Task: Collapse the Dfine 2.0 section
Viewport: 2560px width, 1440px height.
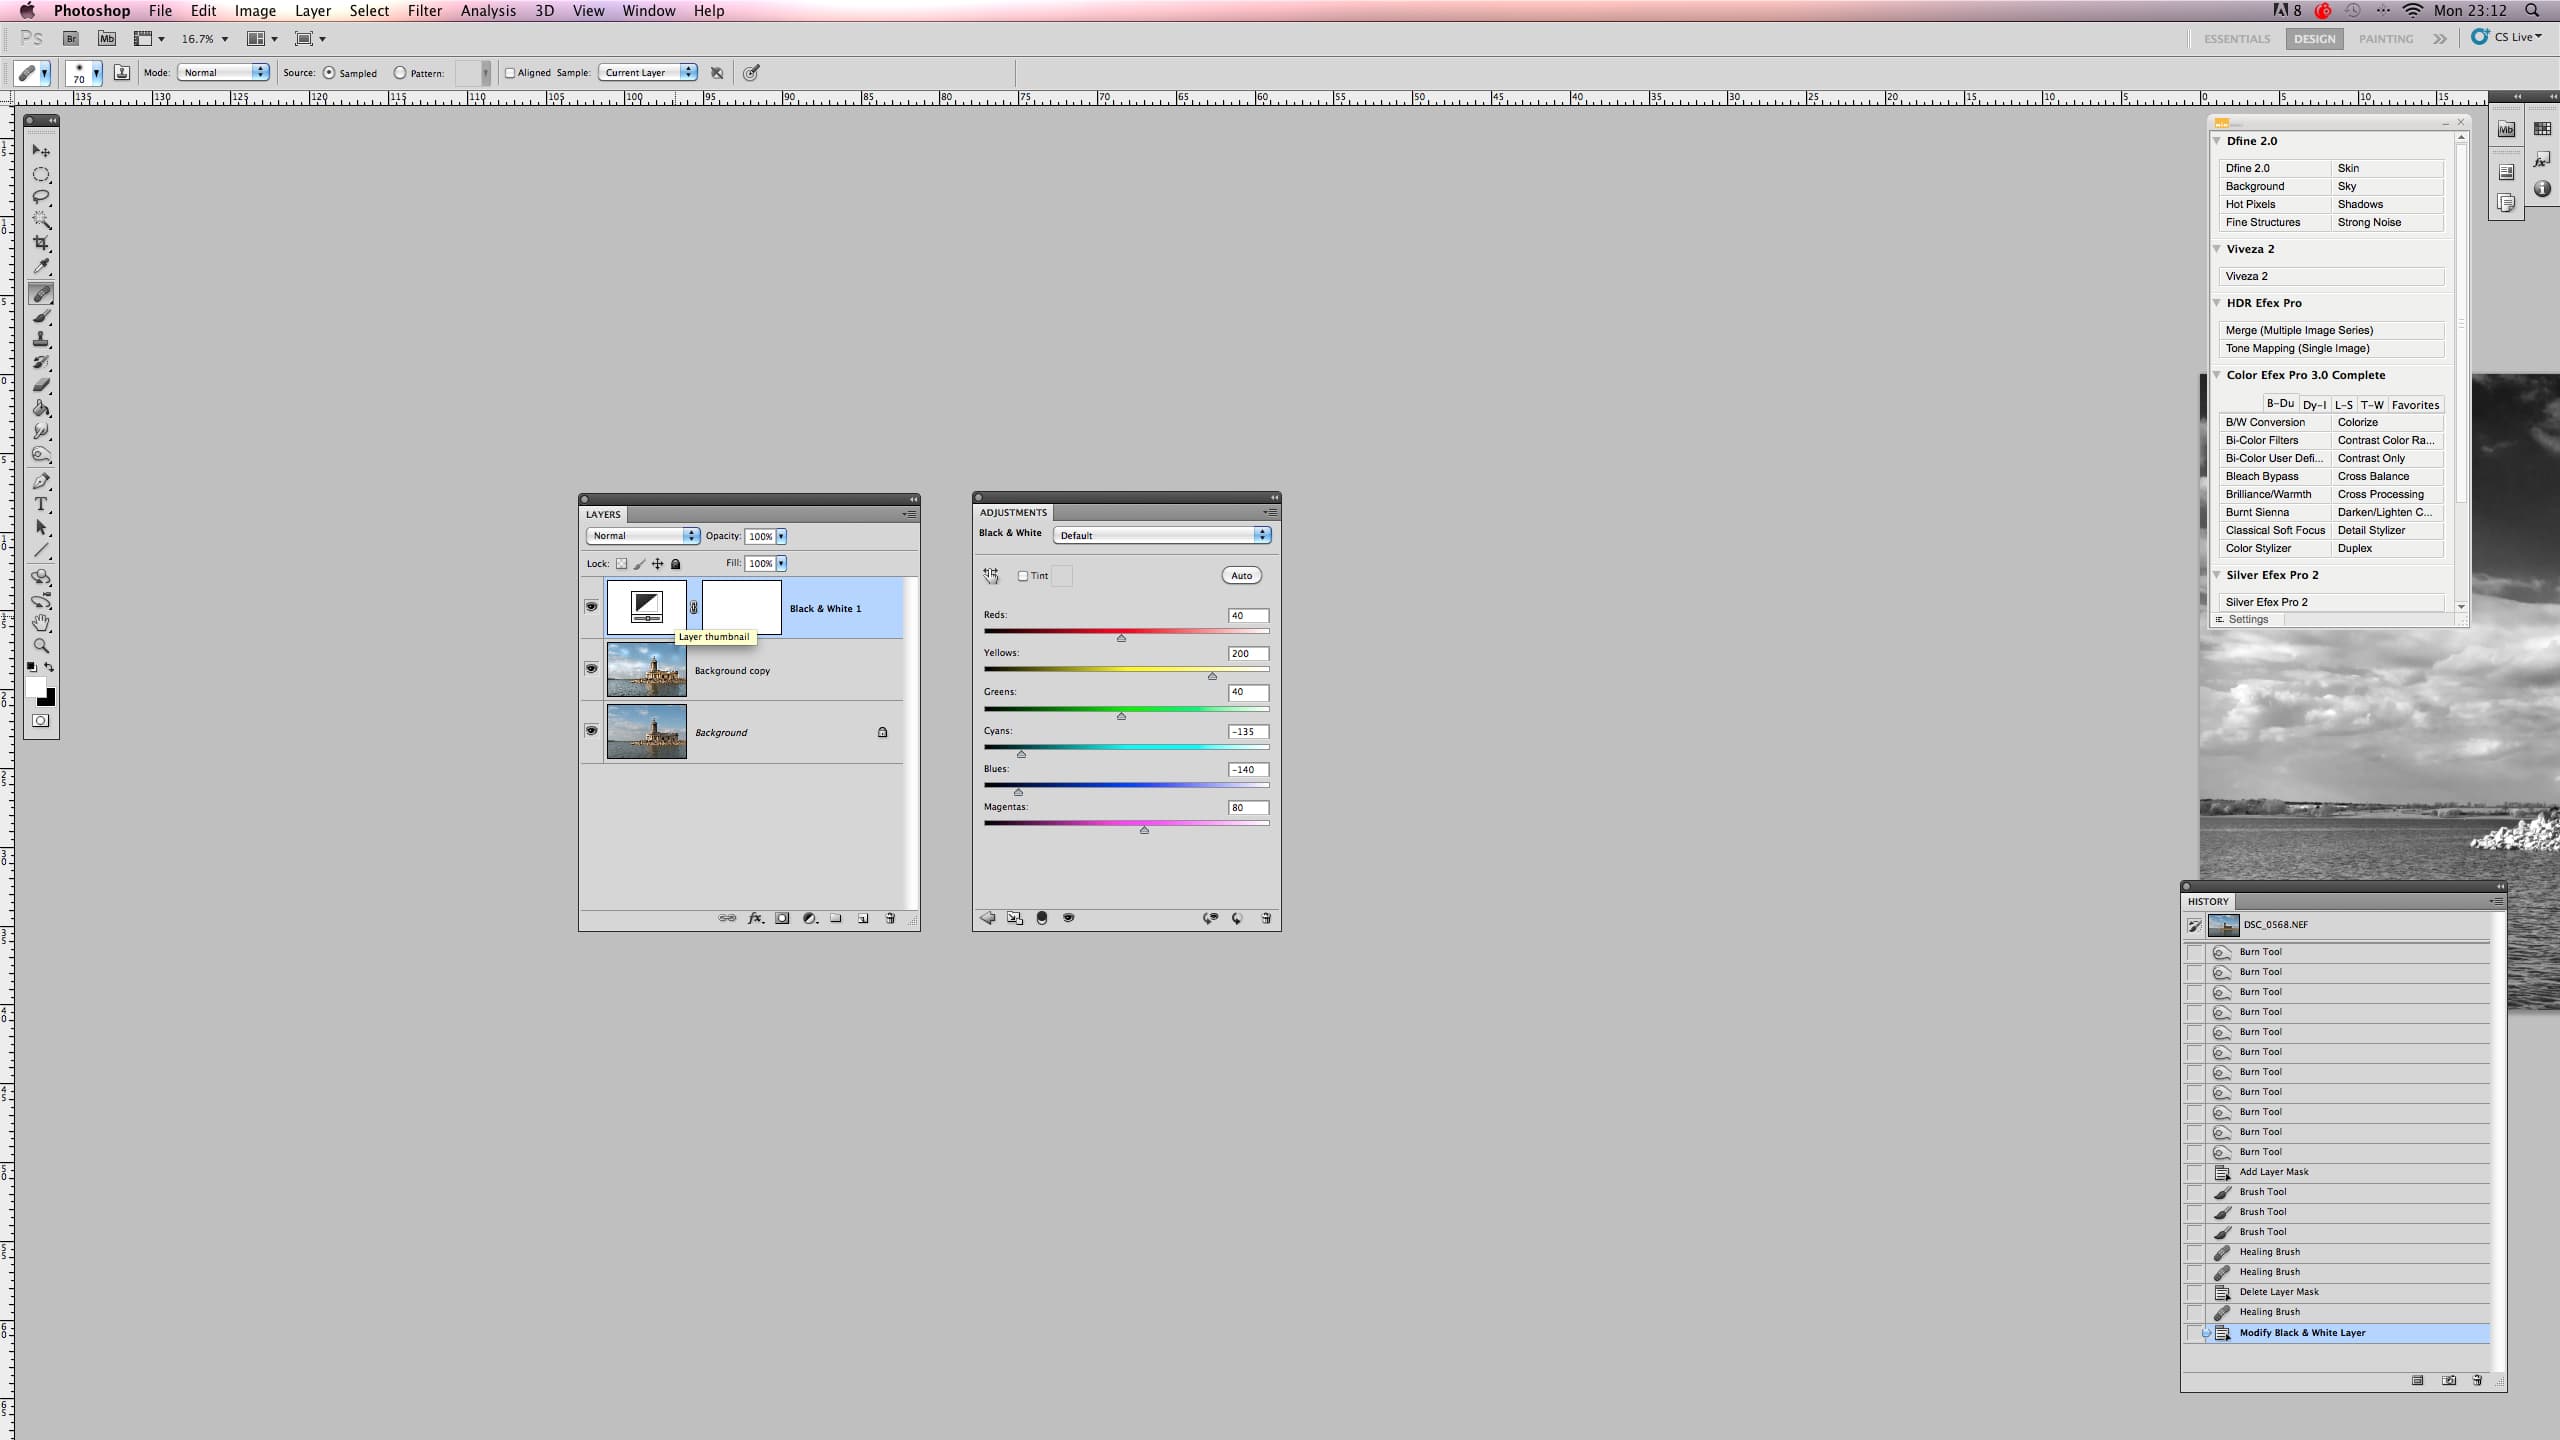Action: coord(2217,141)
